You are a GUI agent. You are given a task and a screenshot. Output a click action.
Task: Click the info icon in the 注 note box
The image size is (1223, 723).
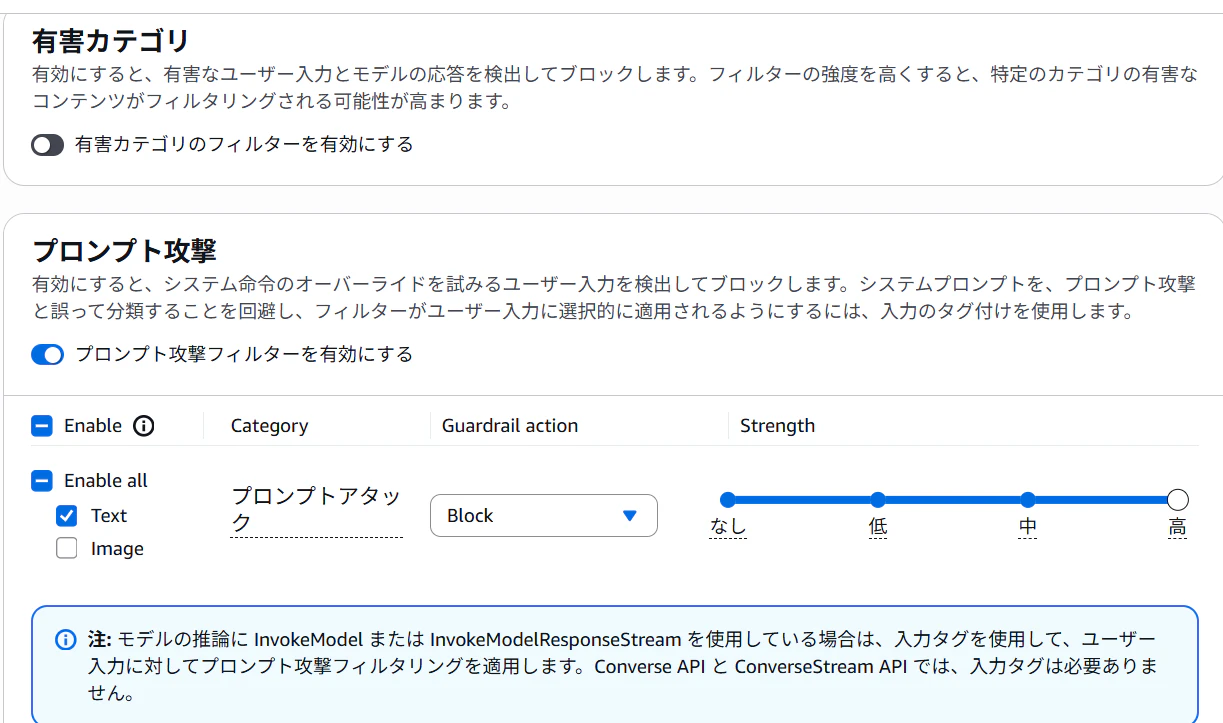(66, 640)
